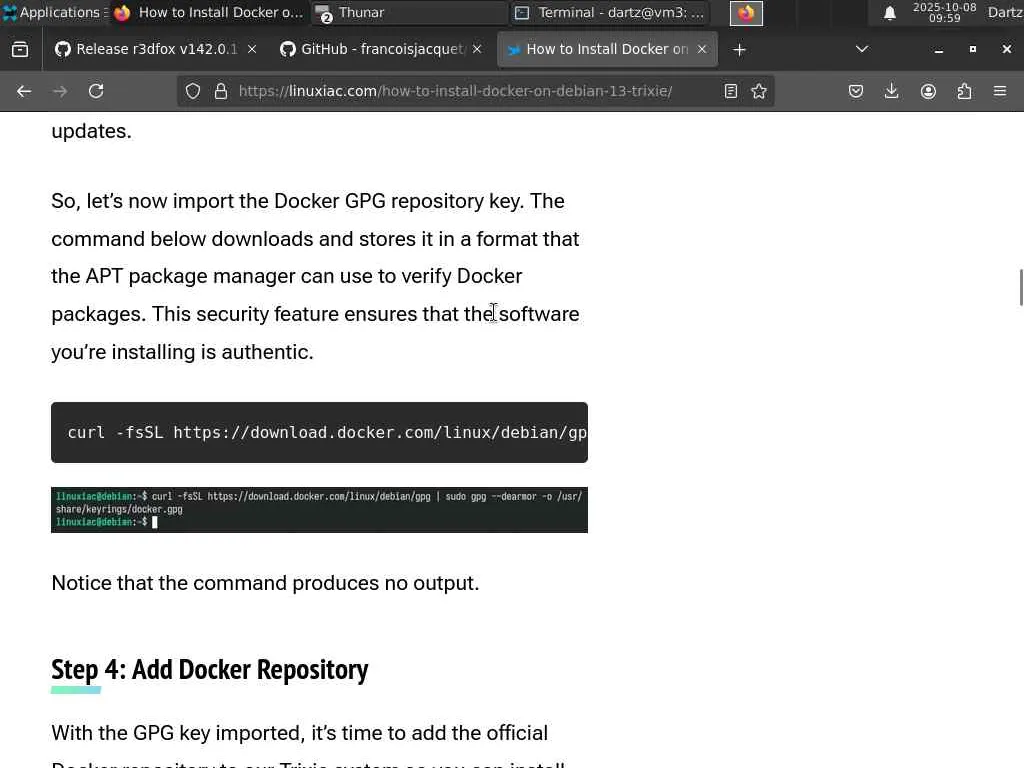Click the Dartz user label in panel
Viewport: 1024px width, 768px height.
coord(1005,12)
